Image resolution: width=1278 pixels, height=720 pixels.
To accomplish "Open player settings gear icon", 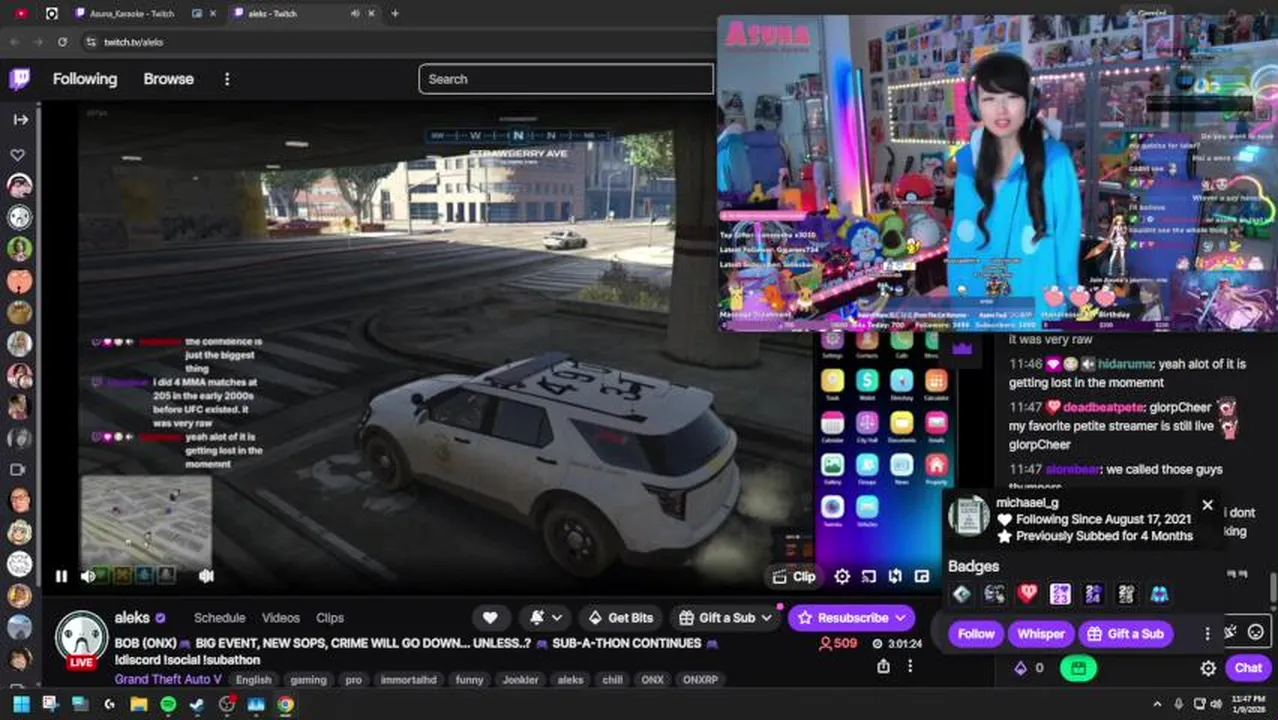I will point(842,576).
